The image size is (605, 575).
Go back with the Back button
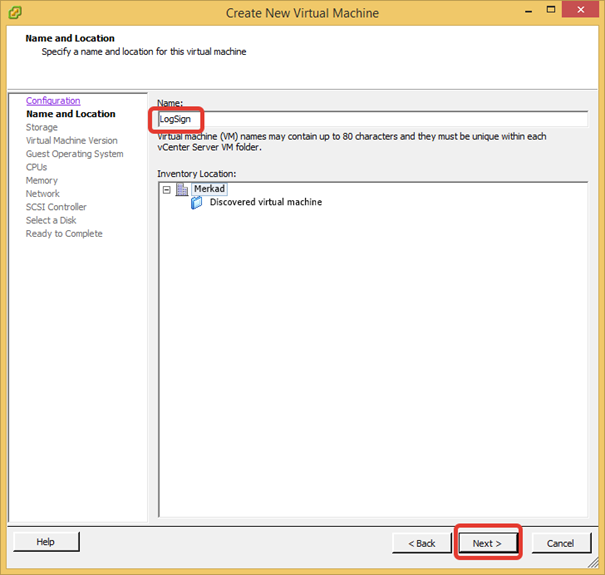[x=420, y=543]
